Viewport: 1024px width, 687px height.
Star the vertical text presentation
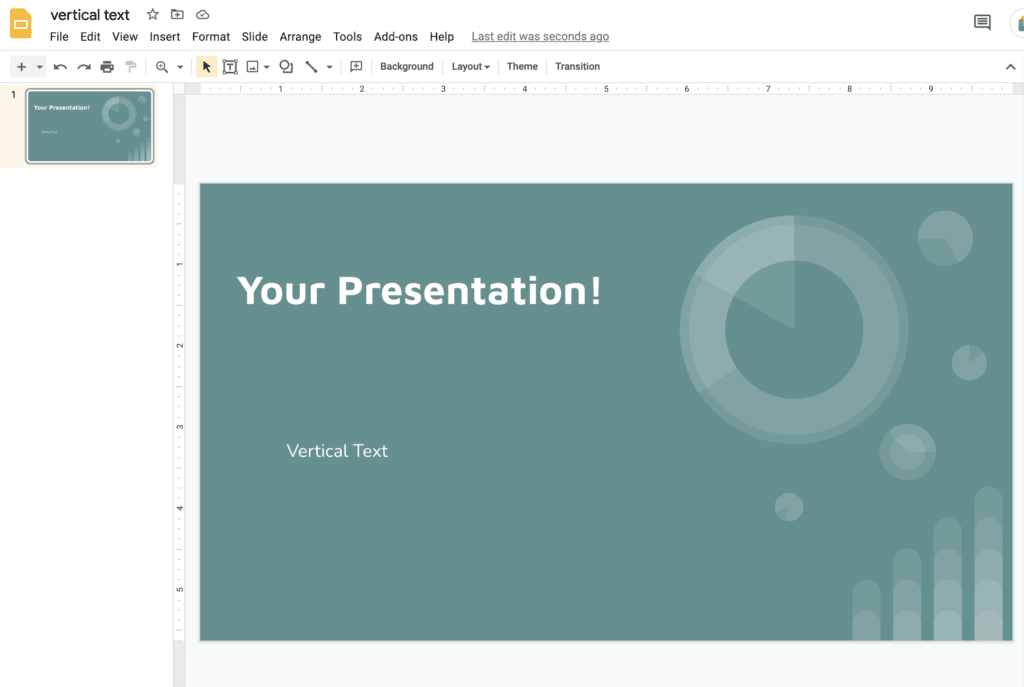151,14
